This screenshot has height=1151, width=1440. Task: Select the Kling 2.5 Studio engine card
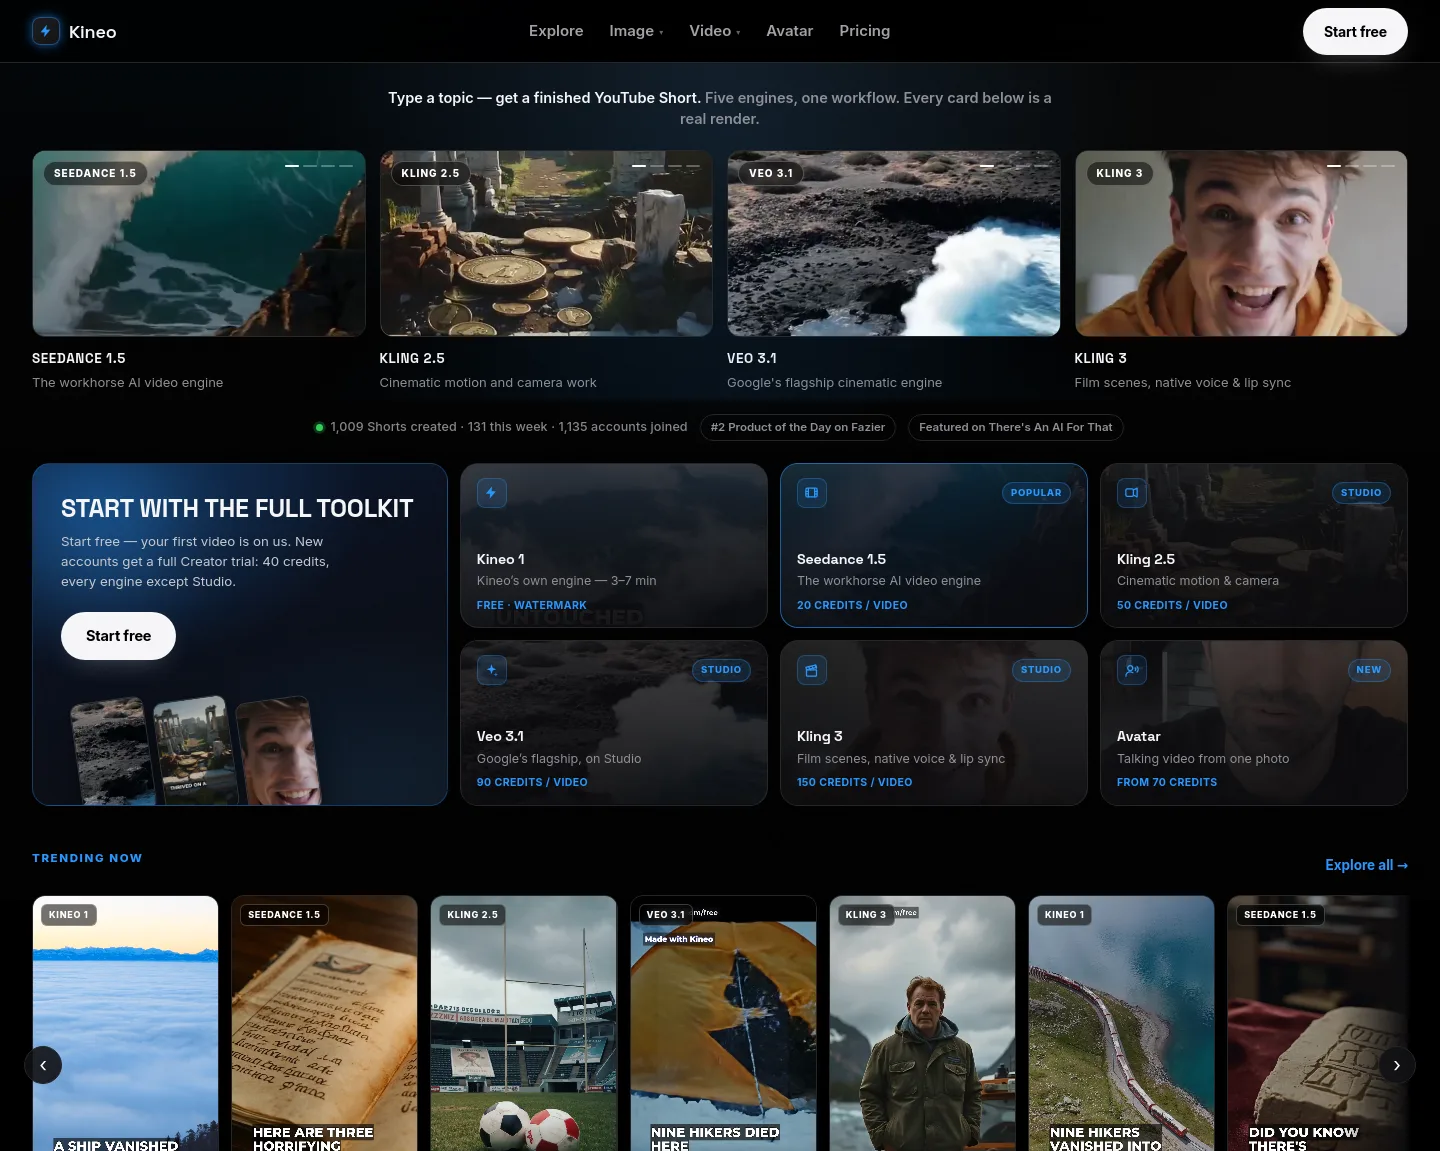pyautogui.click(x=1254, y=545)
